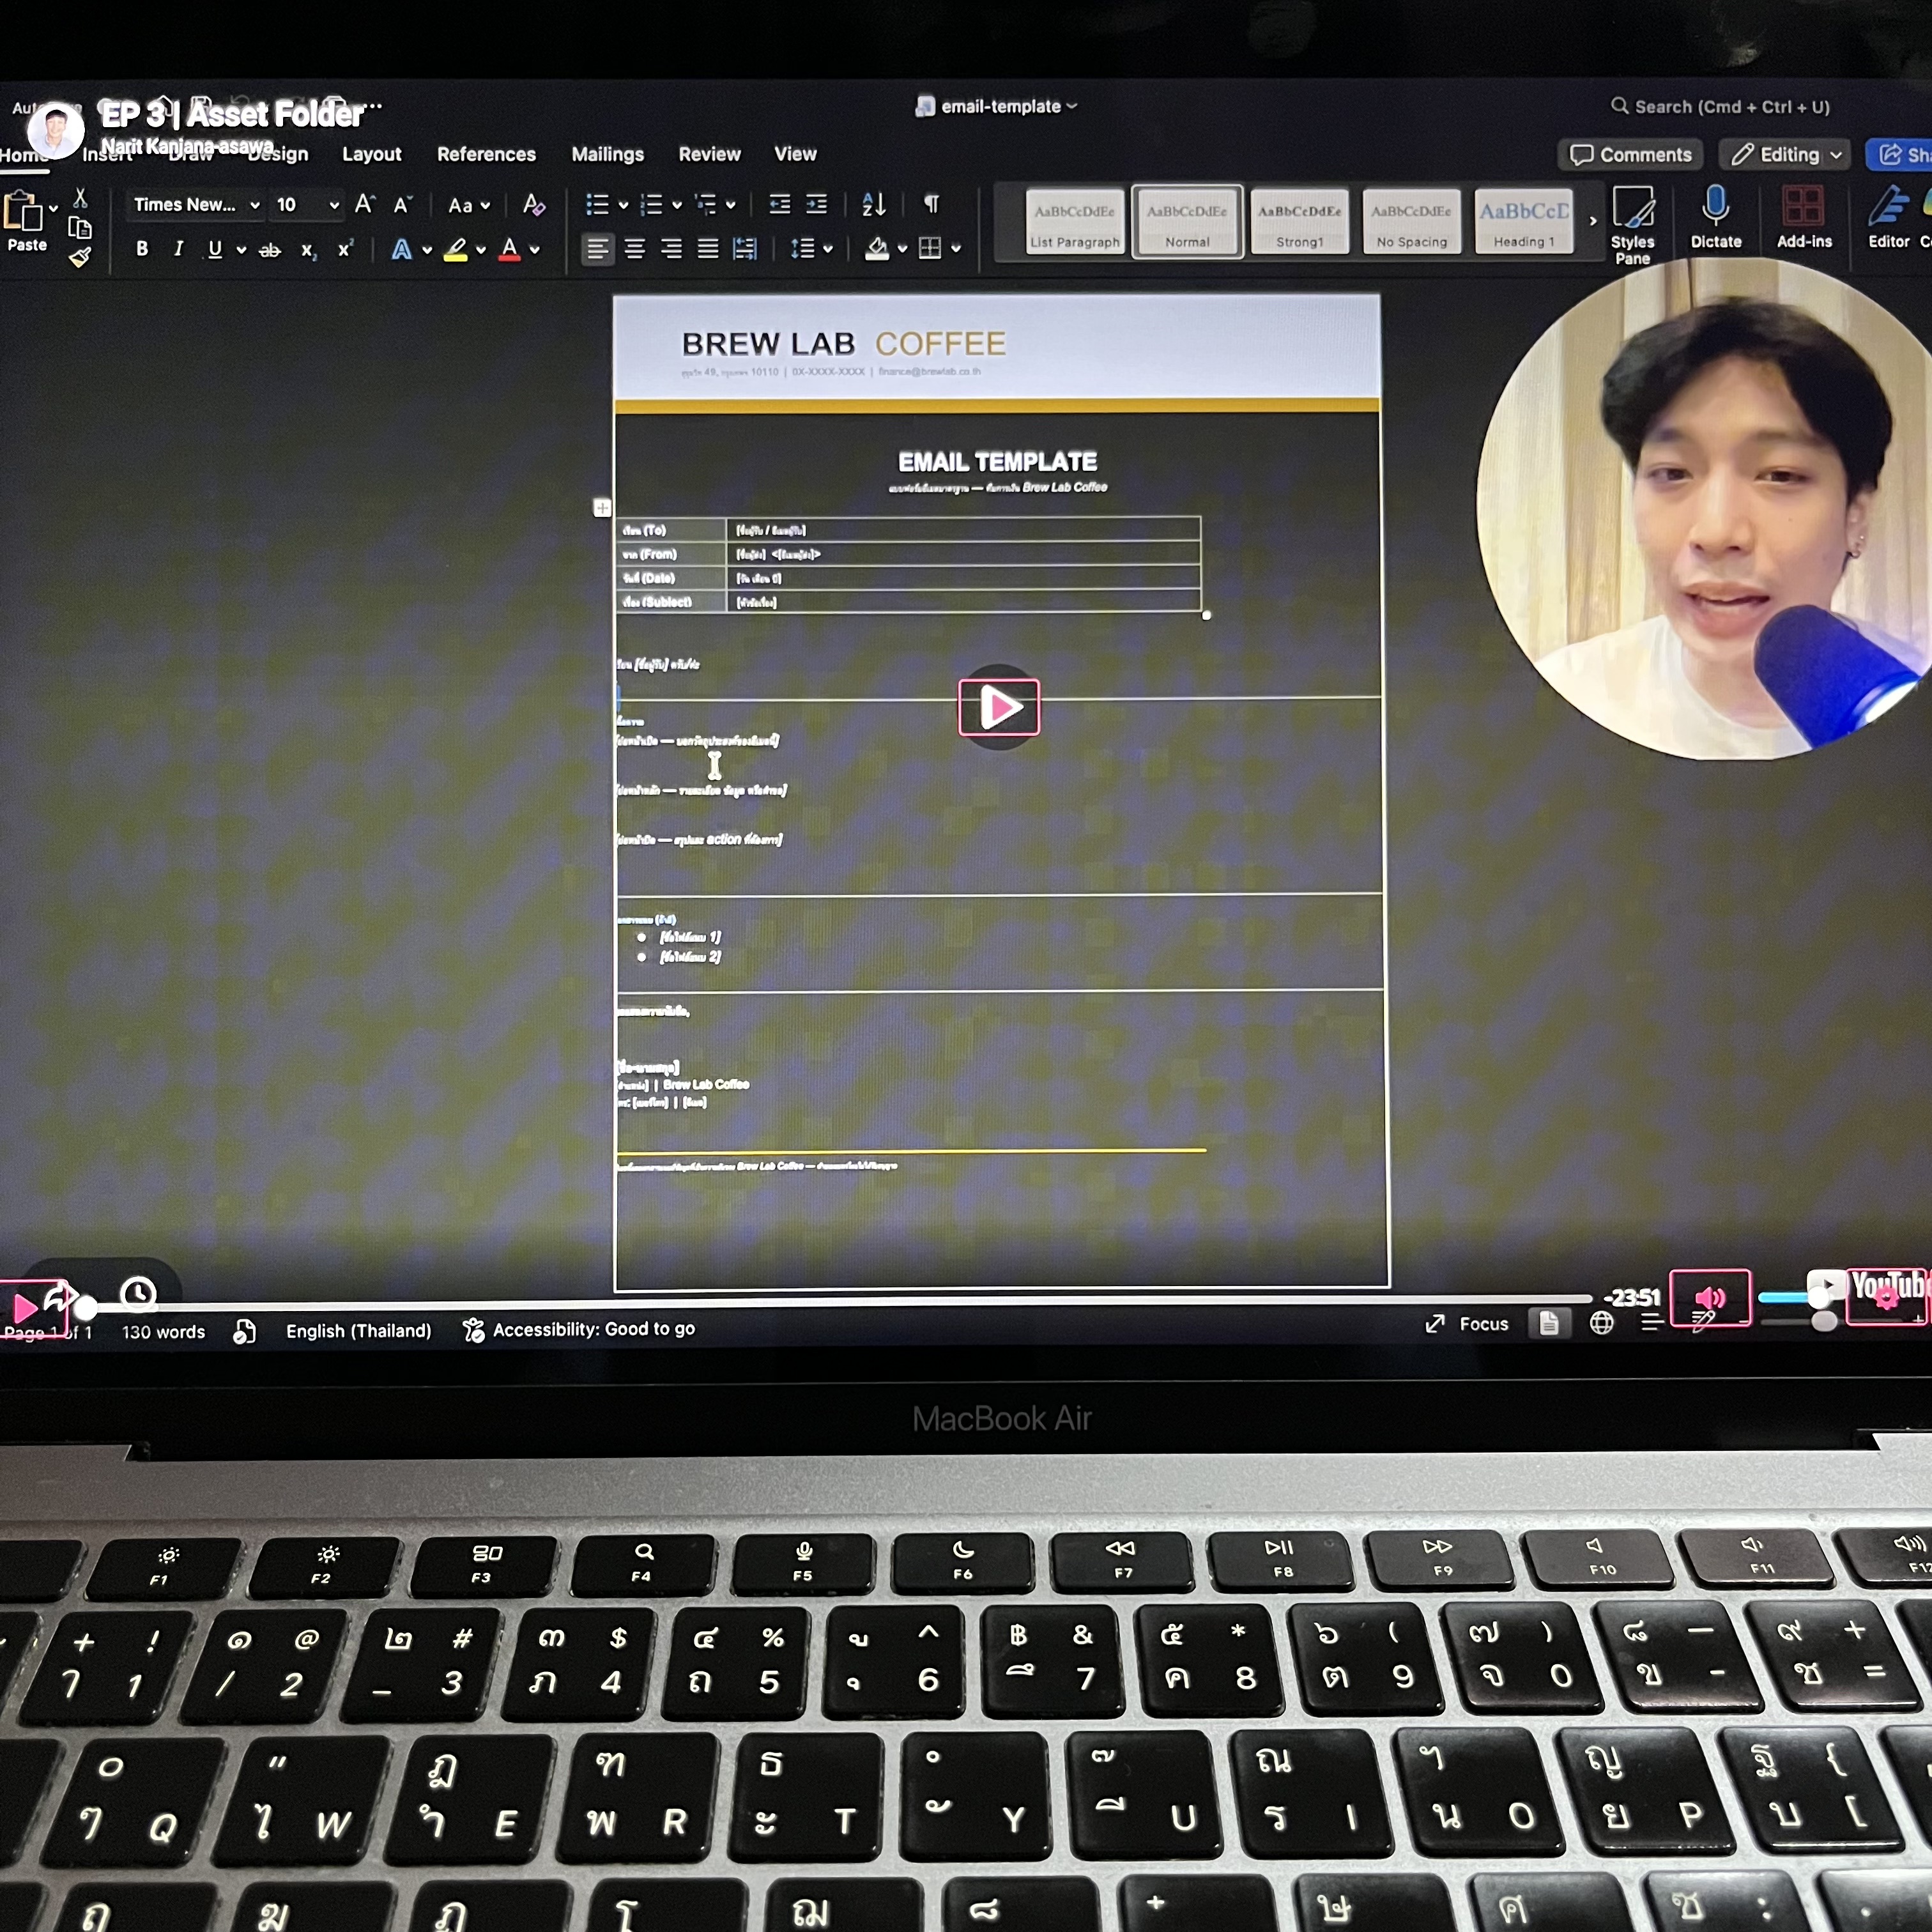The image size is (1932, 1932).
Task: Expand the numbered list dropdown arrow
Action: pos(677,206)
